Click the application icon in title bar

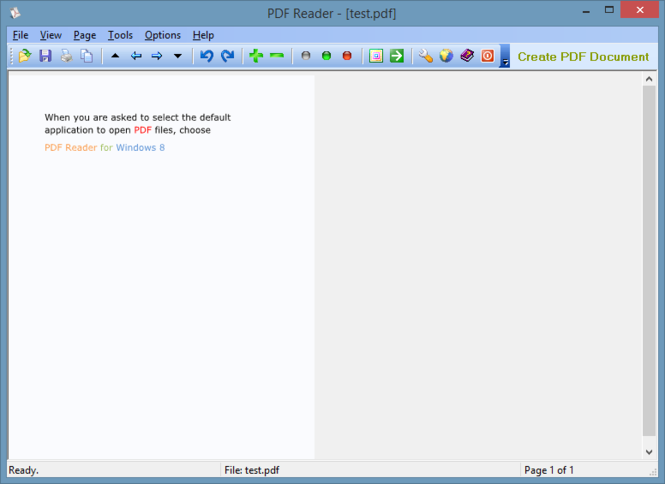tap(15, 13)
